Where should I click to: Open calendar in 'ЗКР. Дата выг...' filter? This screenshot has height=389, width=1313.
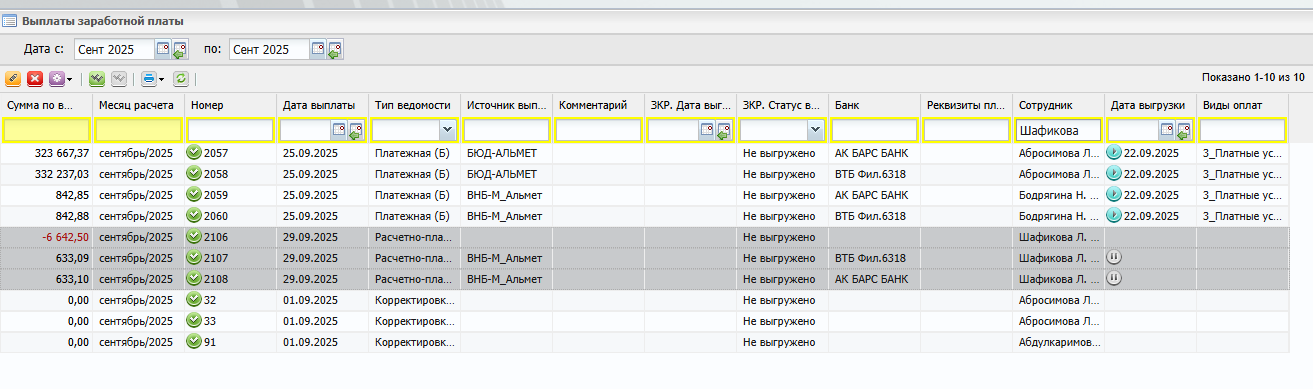[x=707, y=130]
